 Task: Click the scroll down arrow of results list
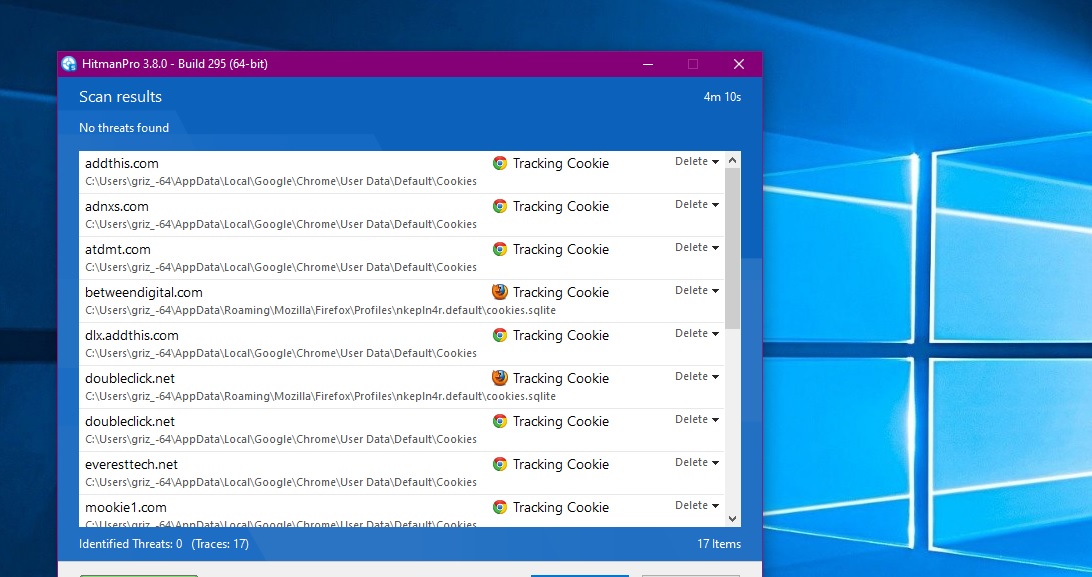tap(732, 519)
